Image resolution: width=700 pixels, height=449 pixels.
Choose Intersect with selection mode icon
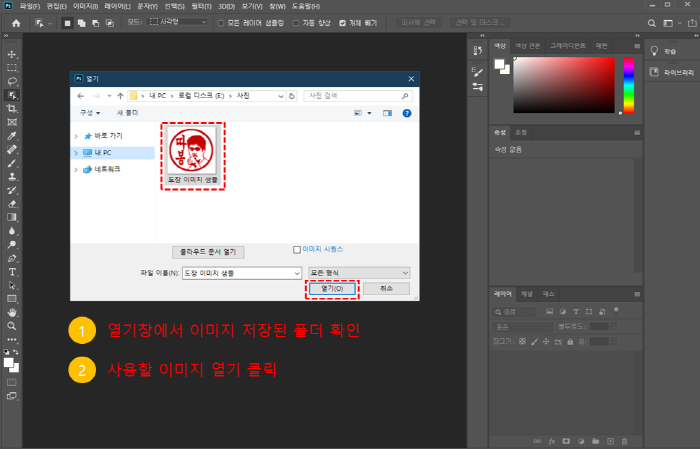point(110,23)
